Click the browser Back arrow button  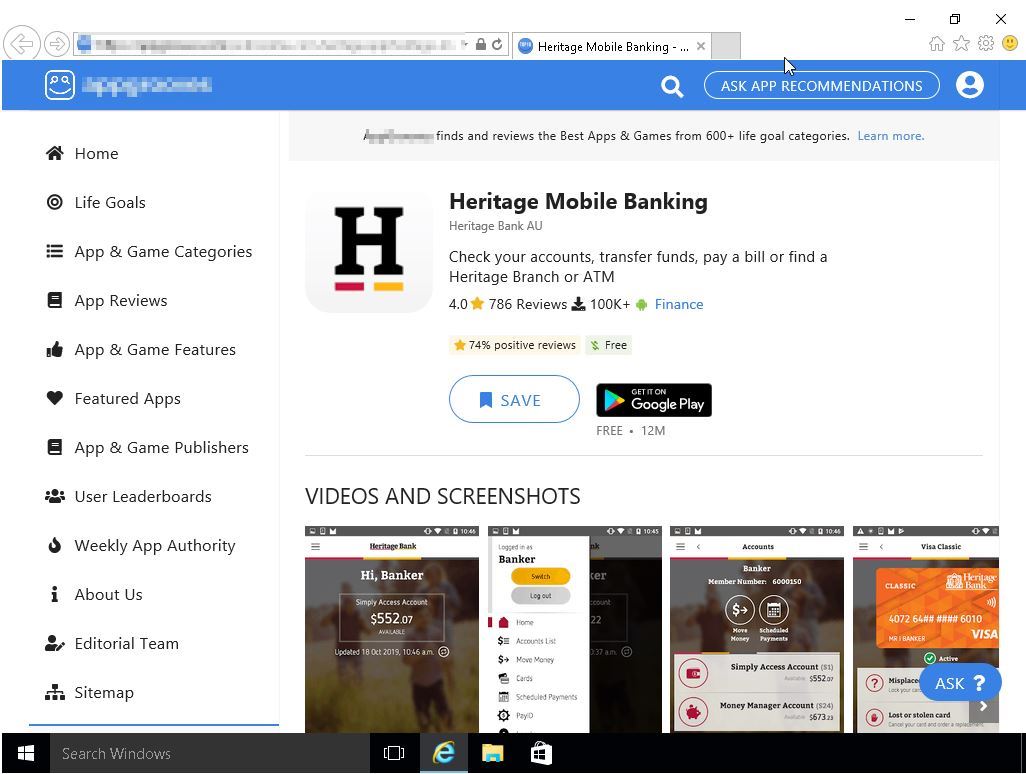tap(22, 44)
